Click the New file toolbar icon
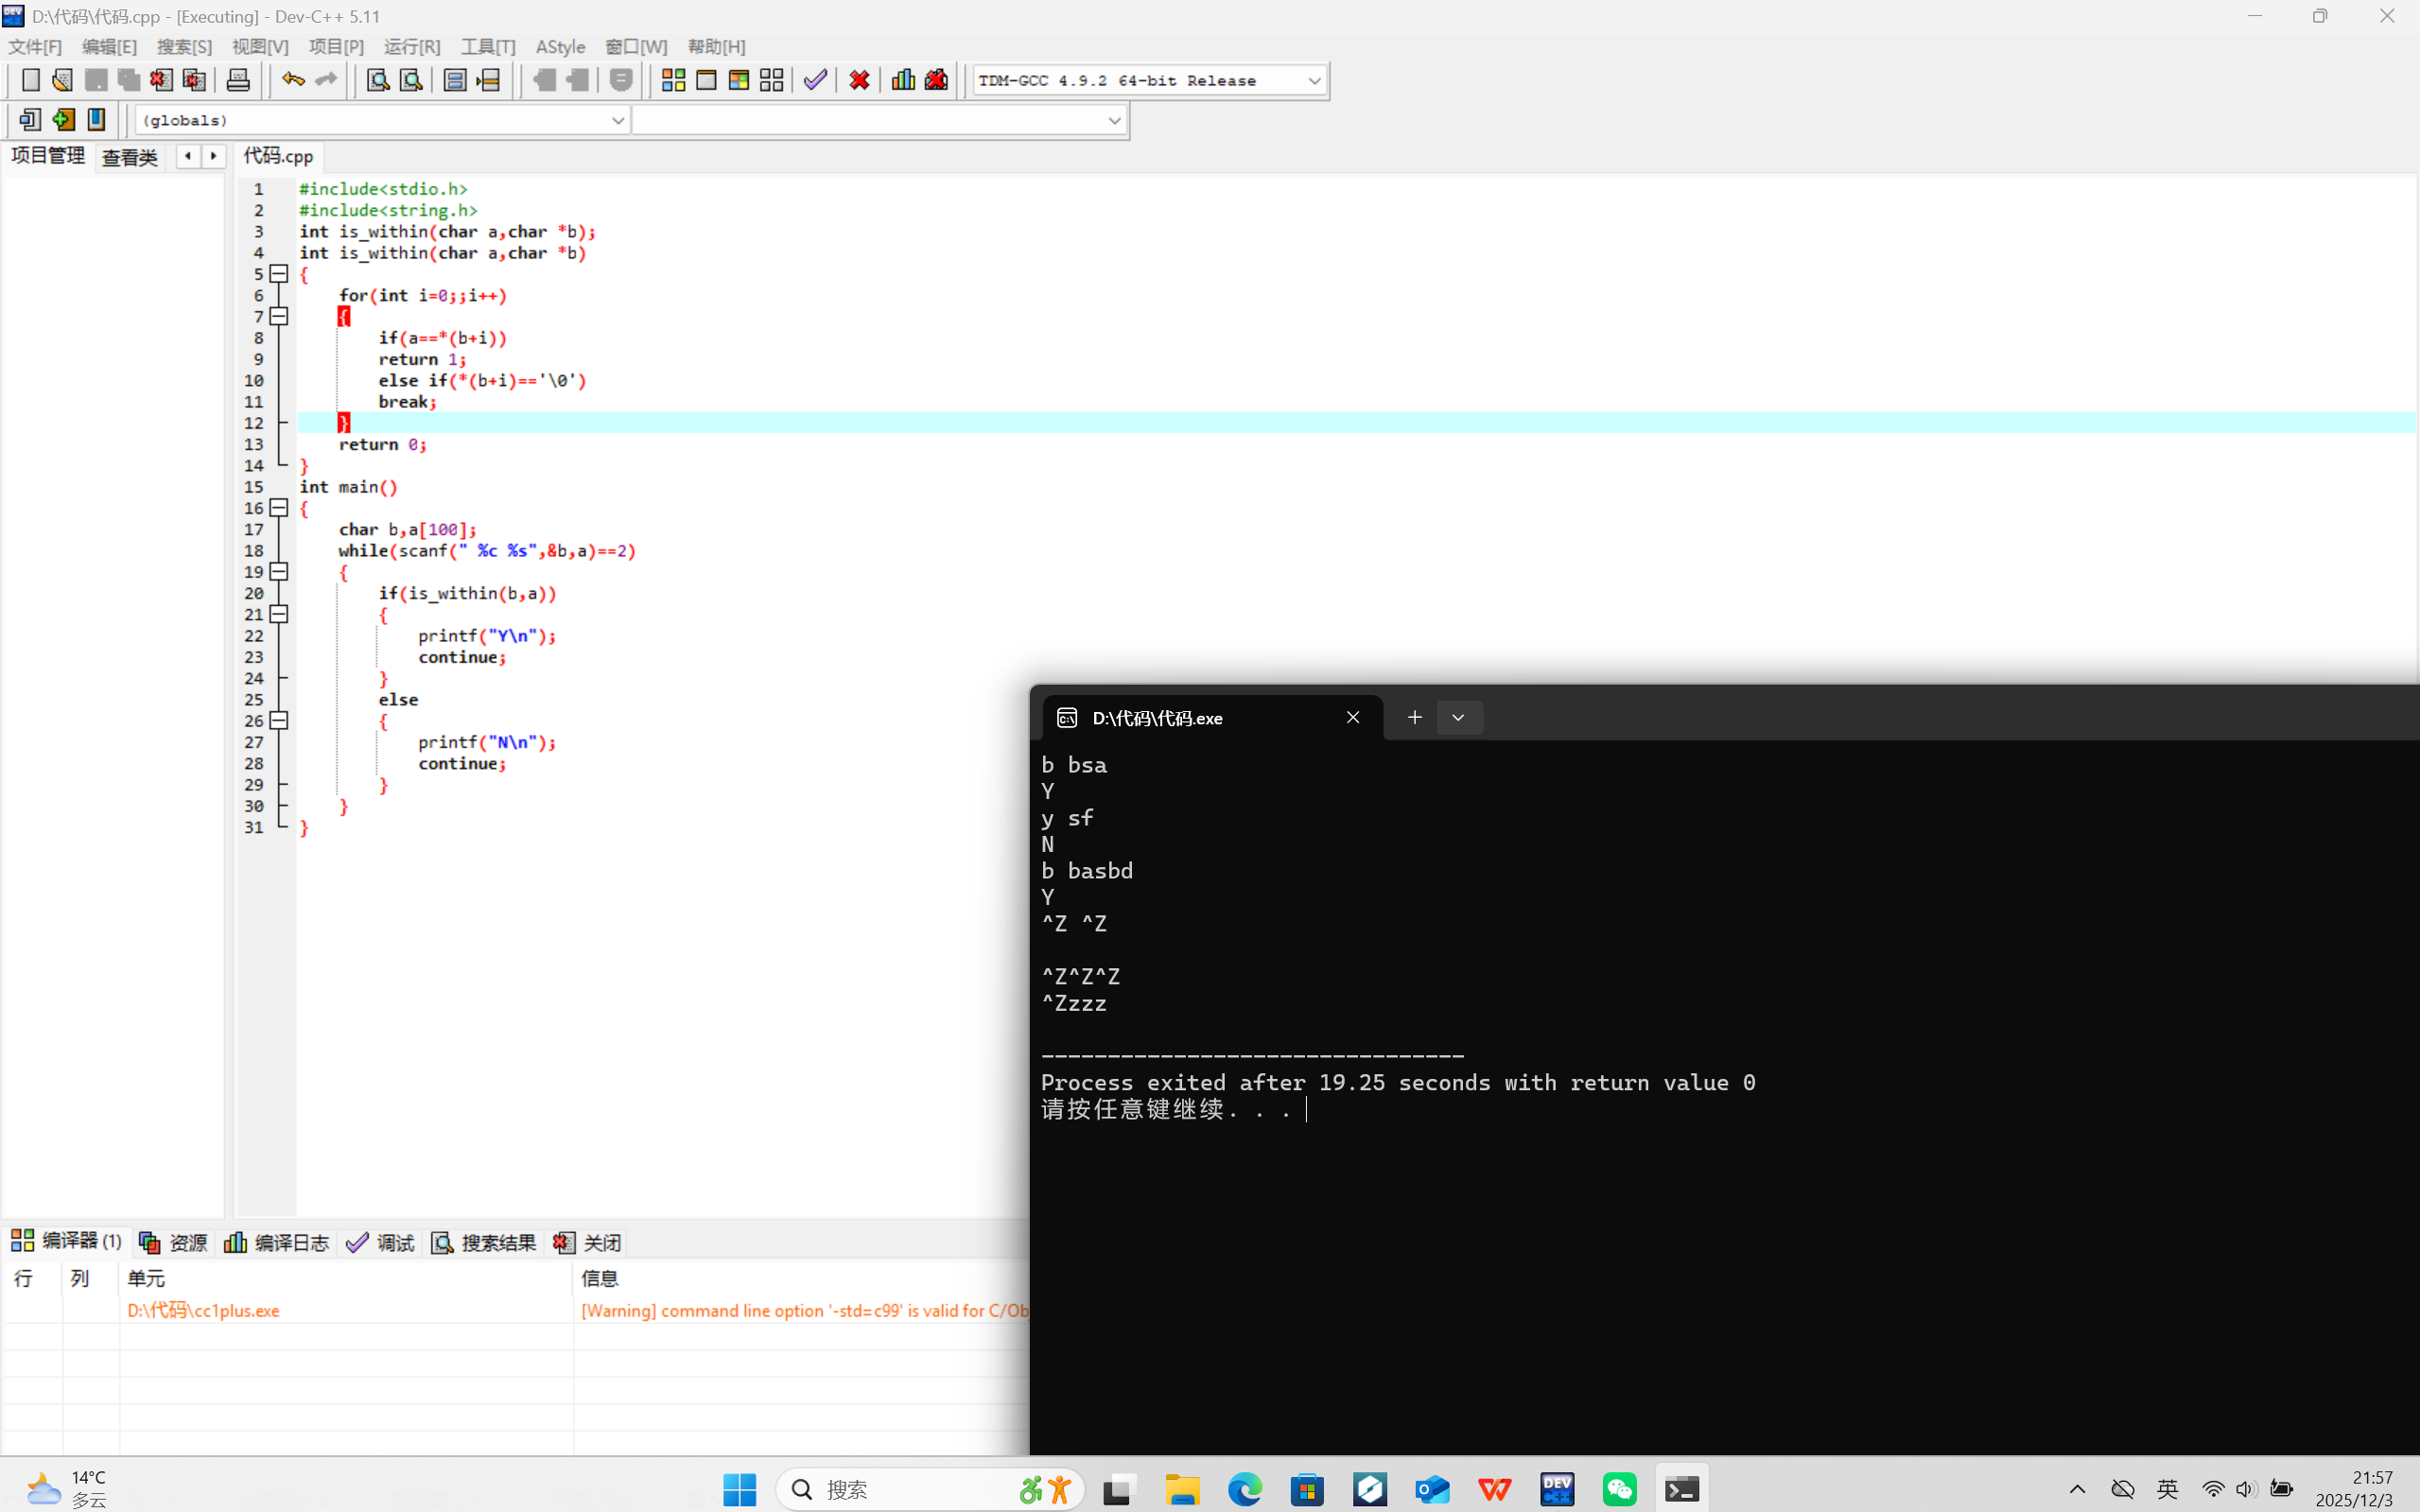2420x1512 pixels. 30,80
